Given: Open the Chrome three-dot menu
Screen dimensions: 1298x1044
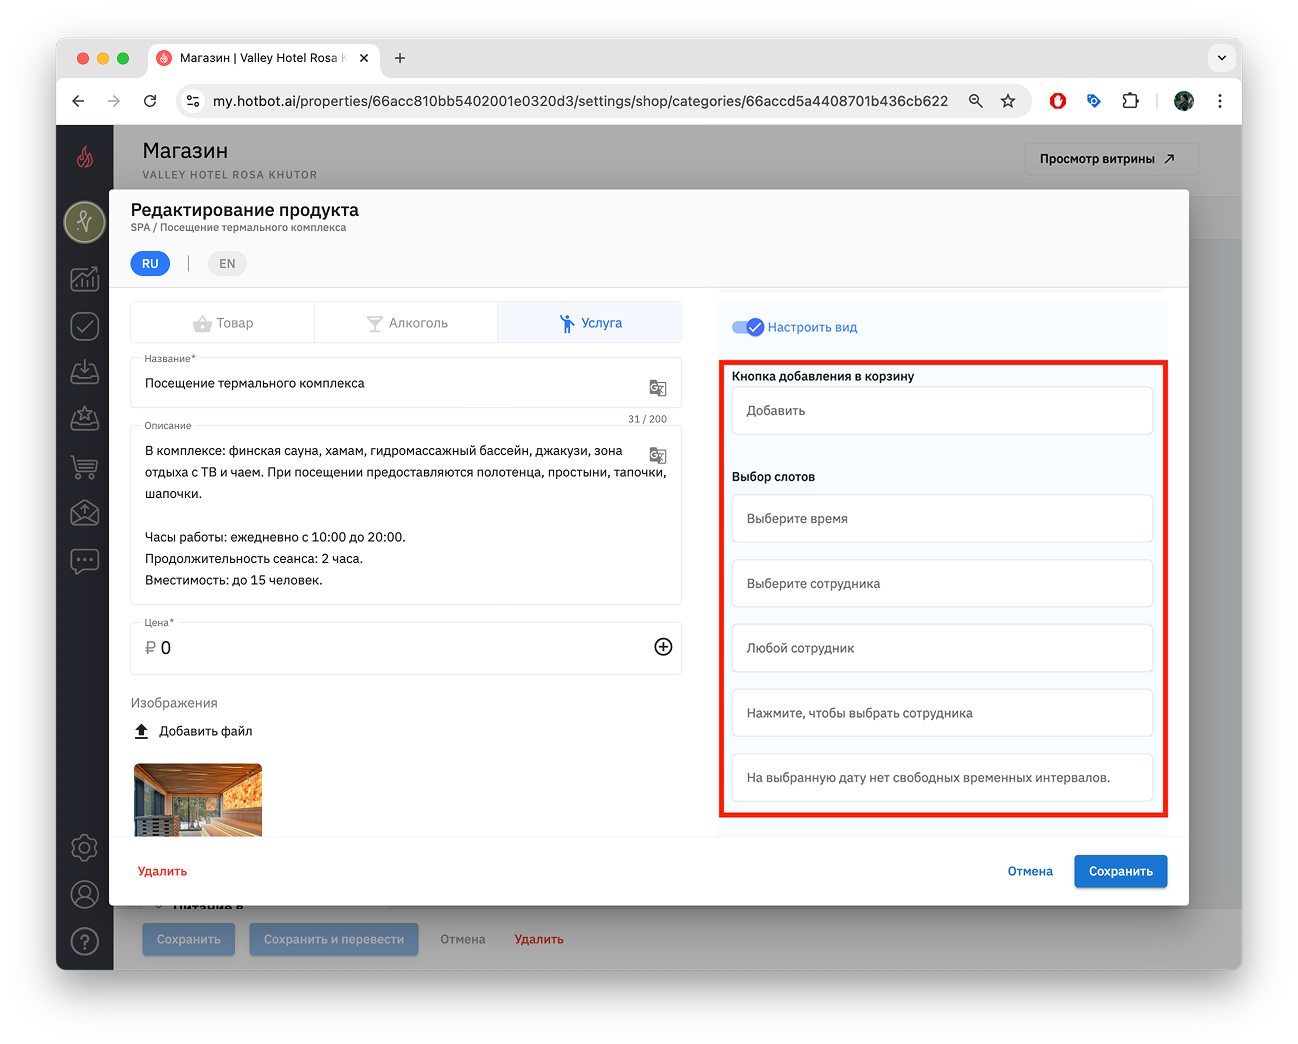Looking at the screenshot, I should [1220, 101].
